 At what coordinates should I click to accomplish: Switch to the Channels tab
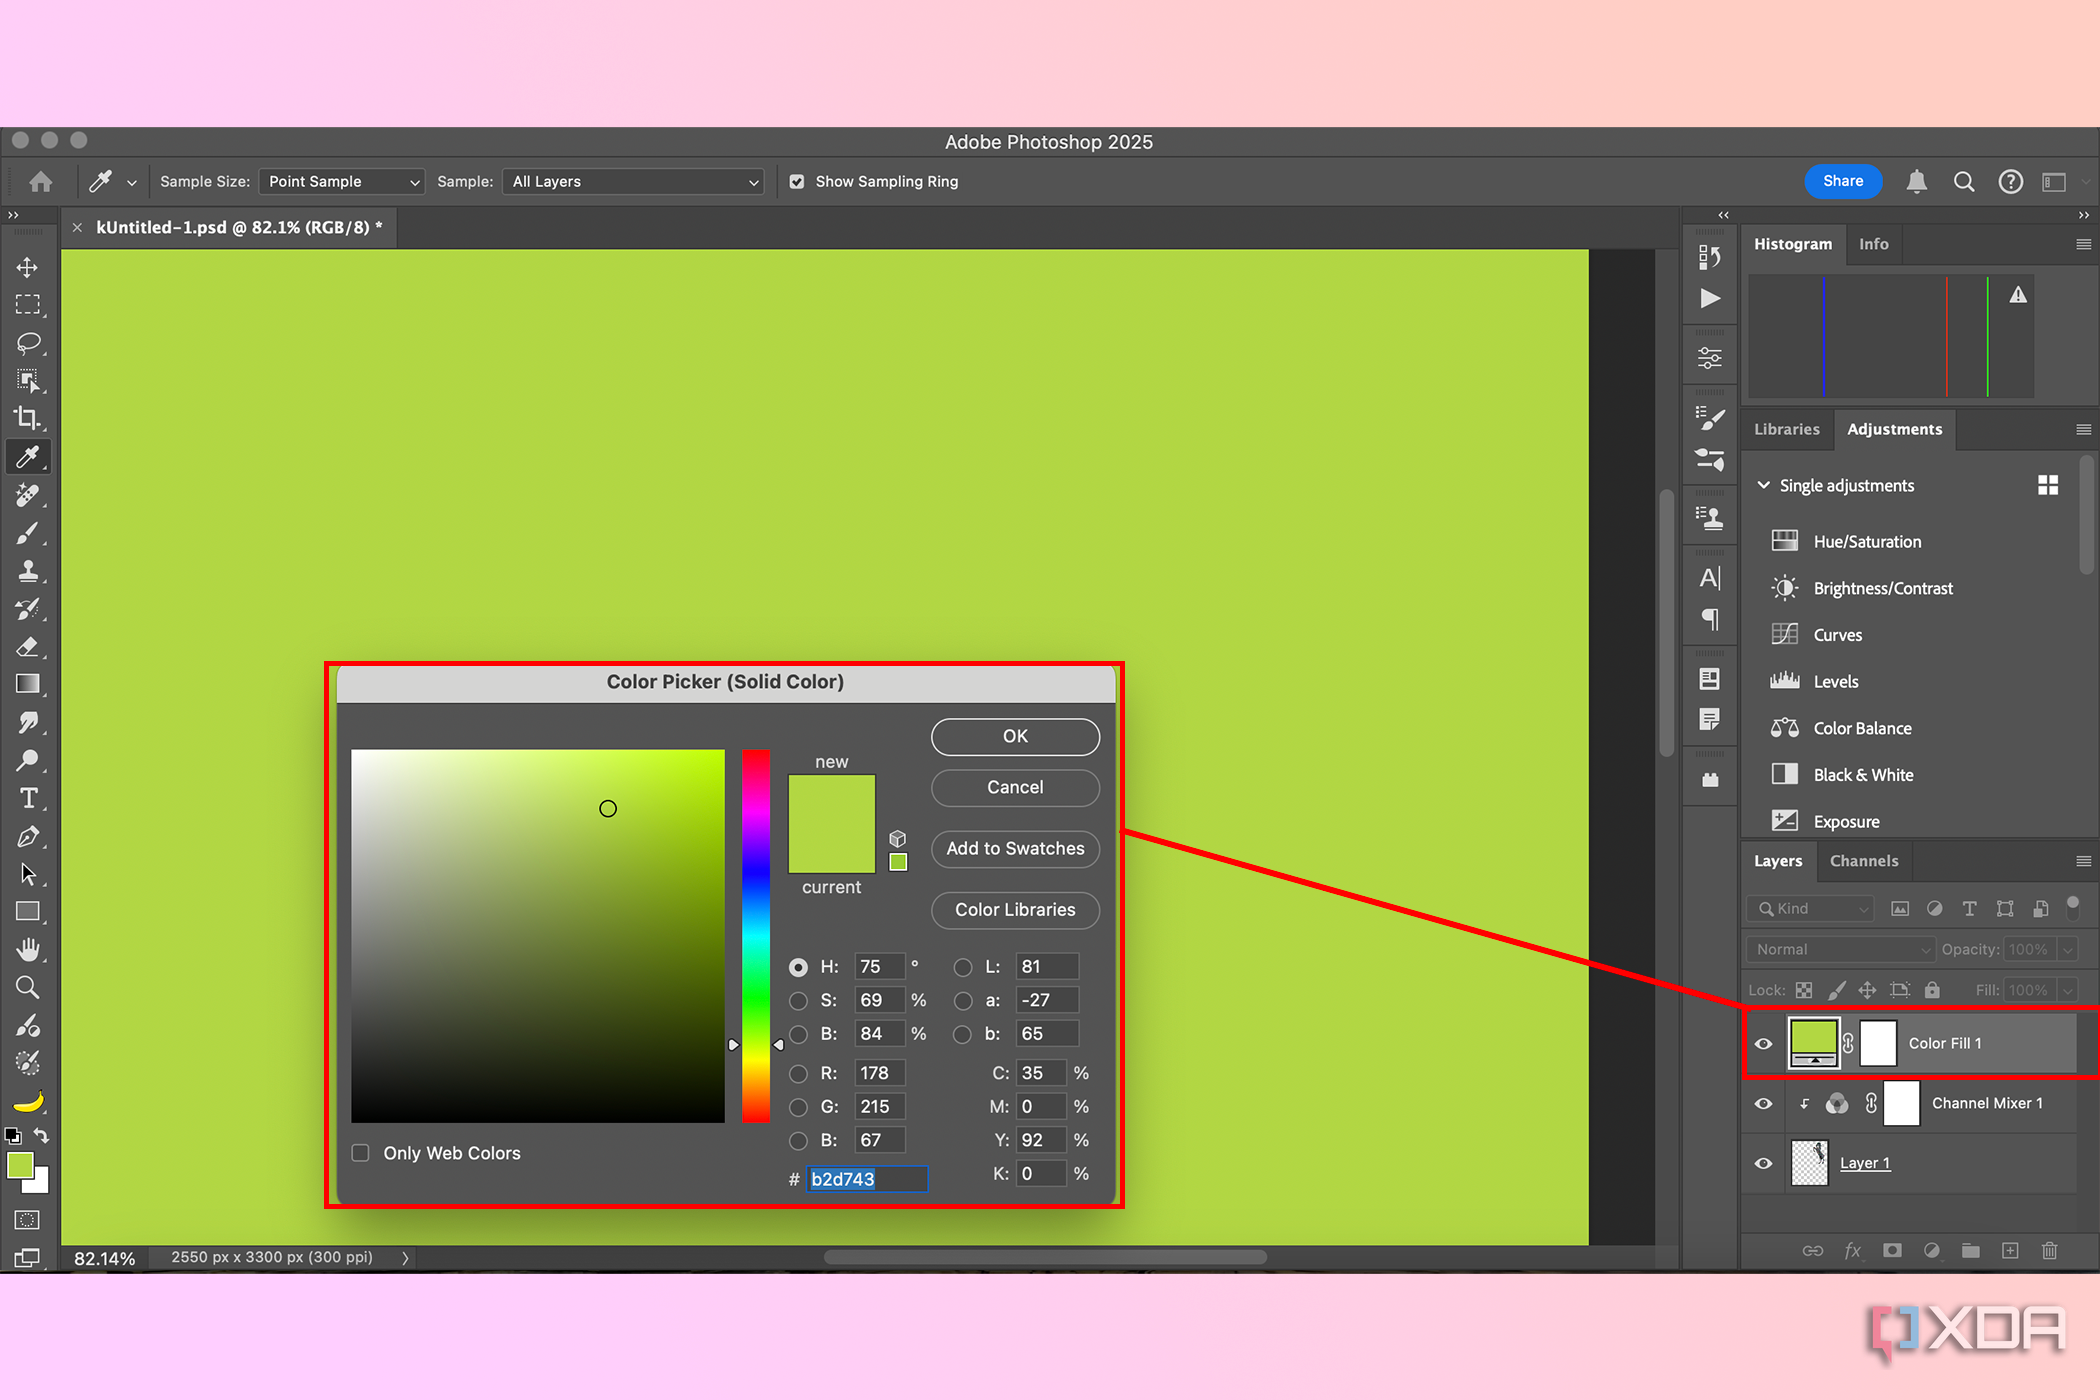pyautogui.click(x=1864, y=861)
